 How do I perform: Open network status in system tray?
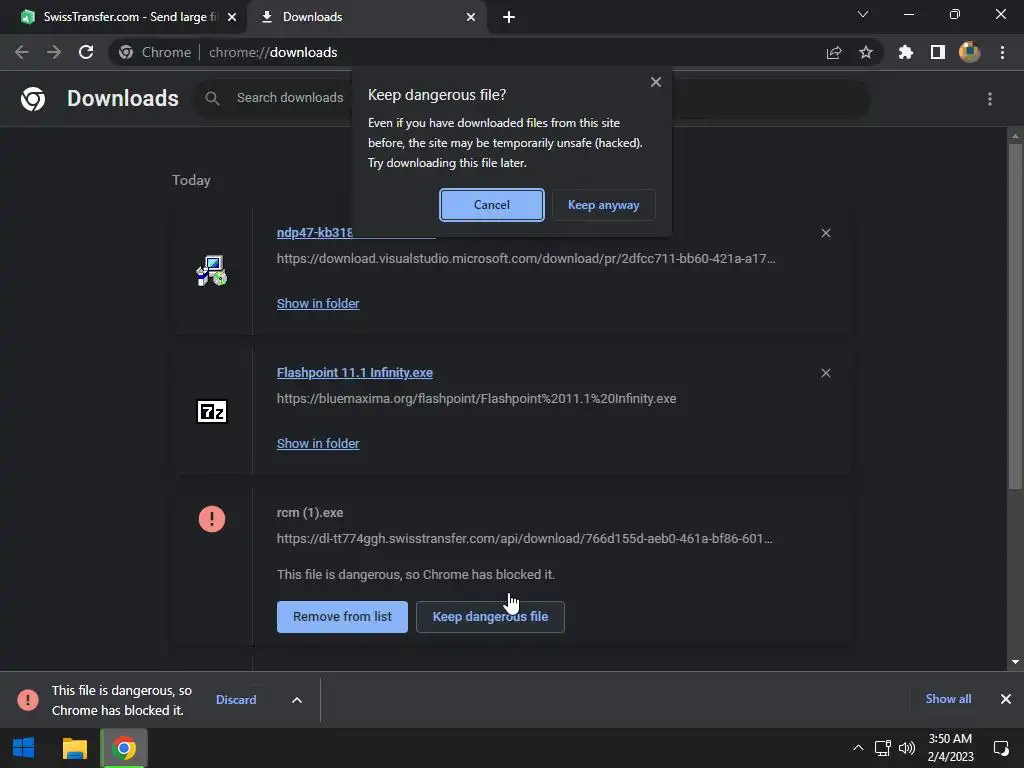coord(883,748)
